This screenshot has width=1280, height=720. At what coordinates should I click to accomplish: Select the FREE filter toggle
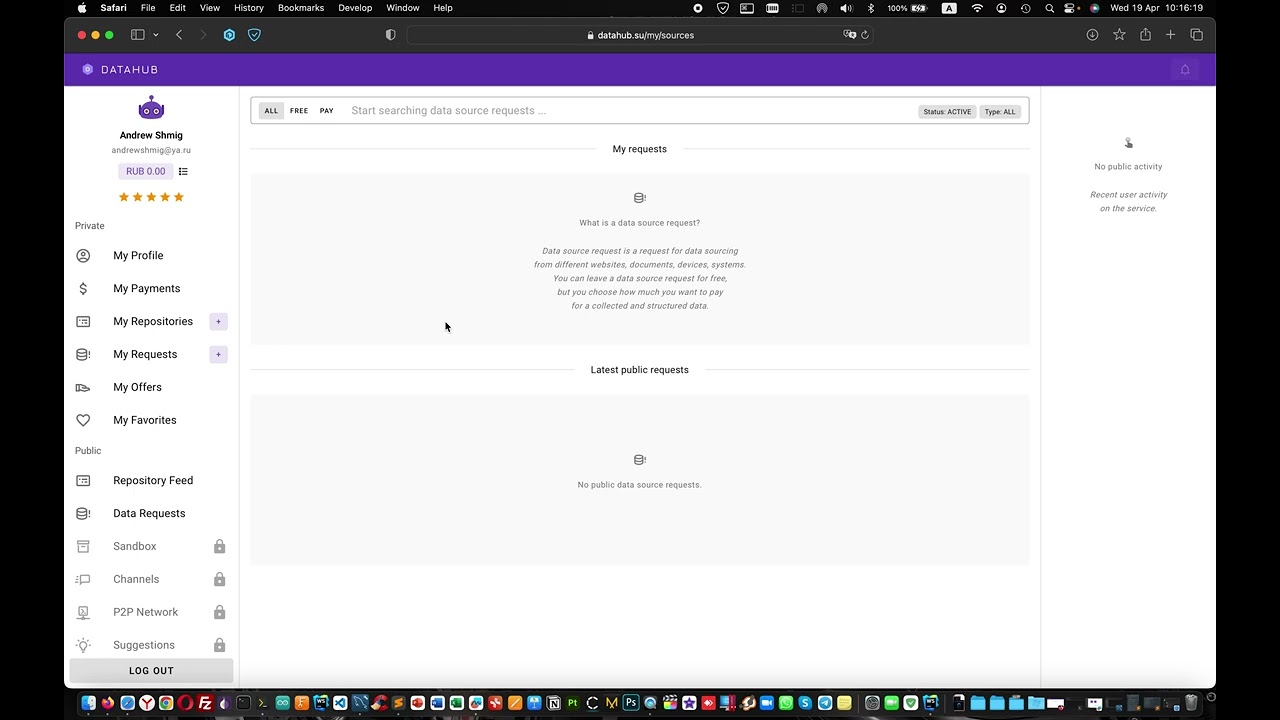[x=299, y=111]
